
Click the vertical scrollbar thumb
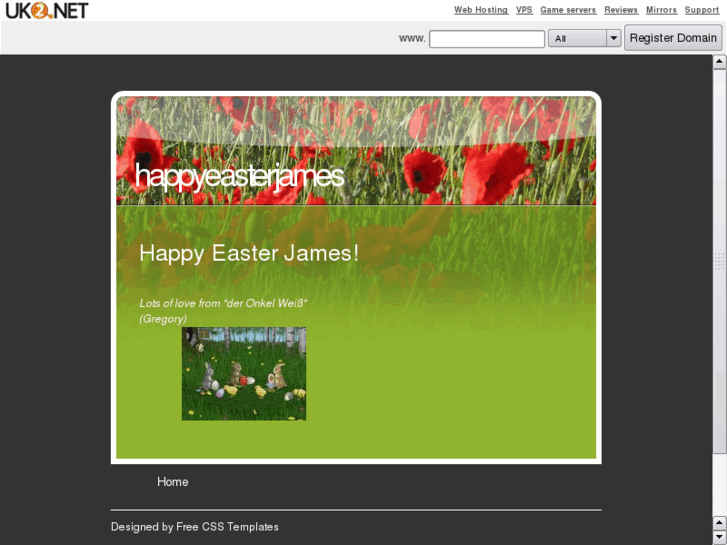point(720,261)
